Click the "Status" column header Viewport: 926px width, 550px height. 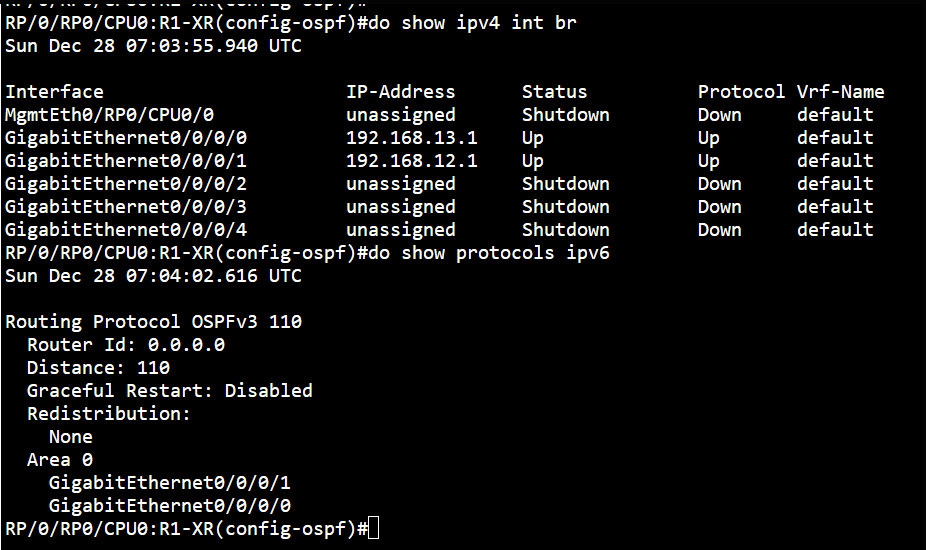[555, 92]
